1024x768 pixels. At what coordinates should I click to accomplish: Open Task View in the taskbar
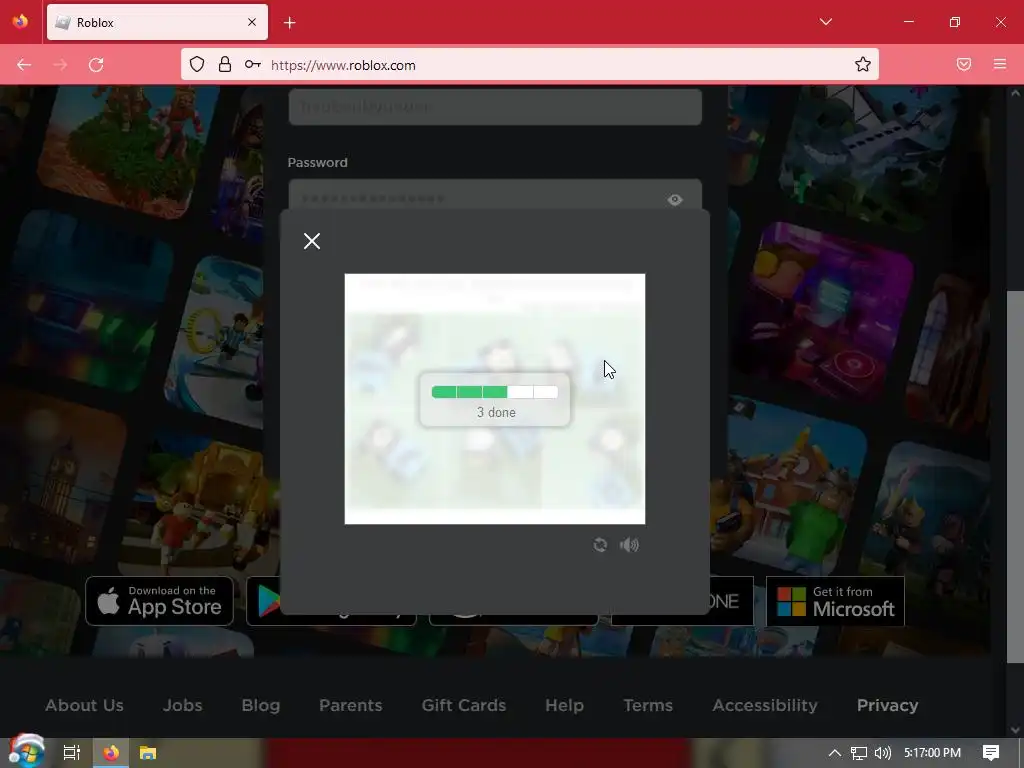coord(71,752)
